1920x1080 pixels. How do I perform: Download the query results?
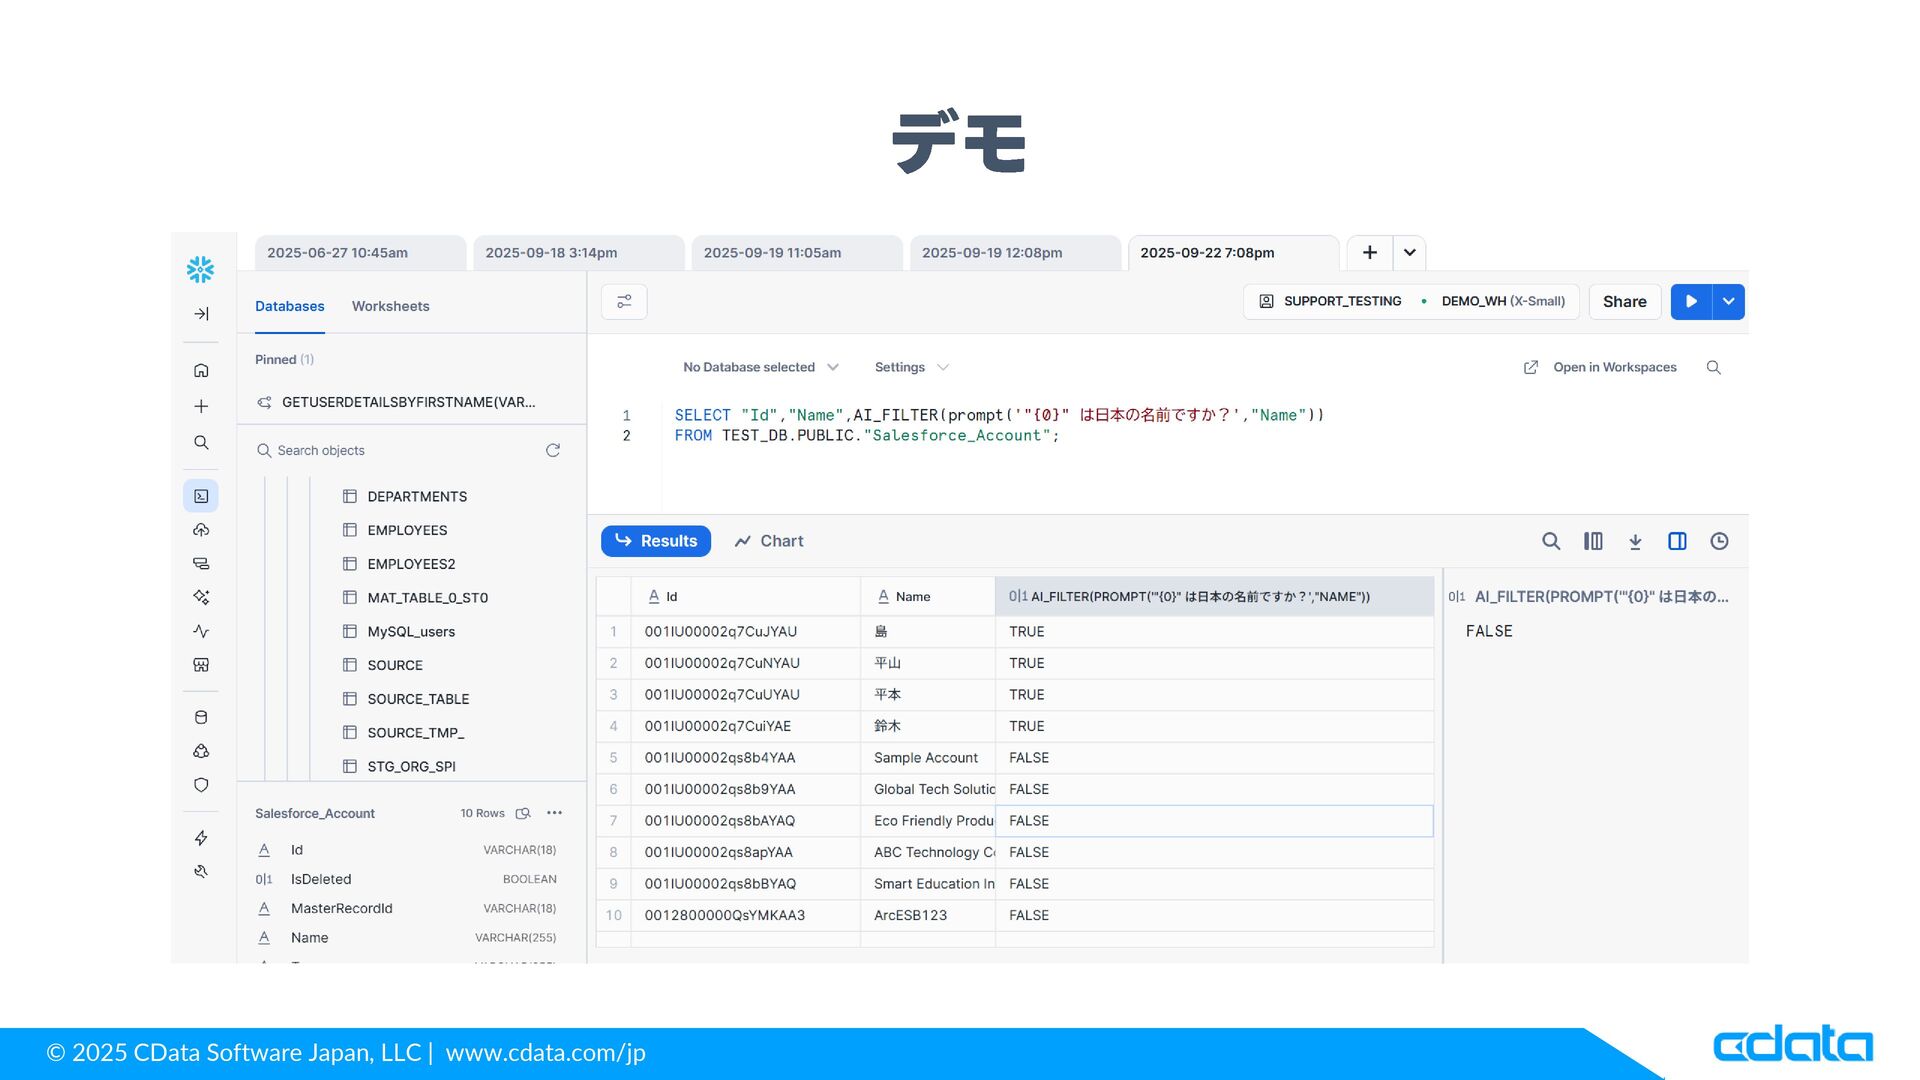[x=1635, y=541]
